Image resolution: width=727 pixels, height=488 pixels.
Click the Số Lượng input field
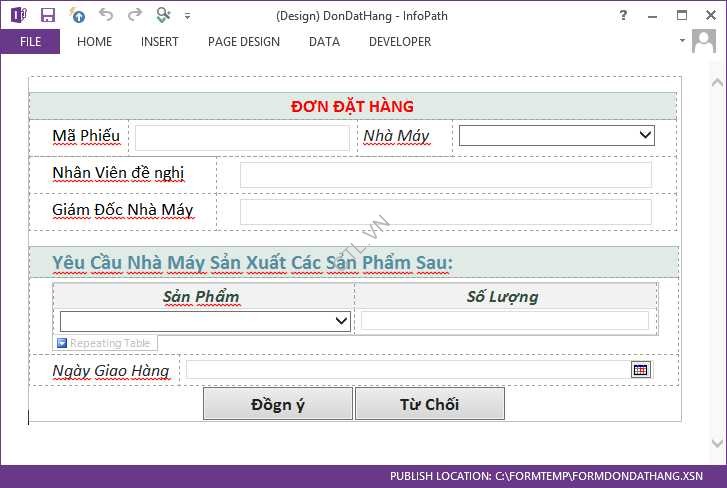(504, 321)
